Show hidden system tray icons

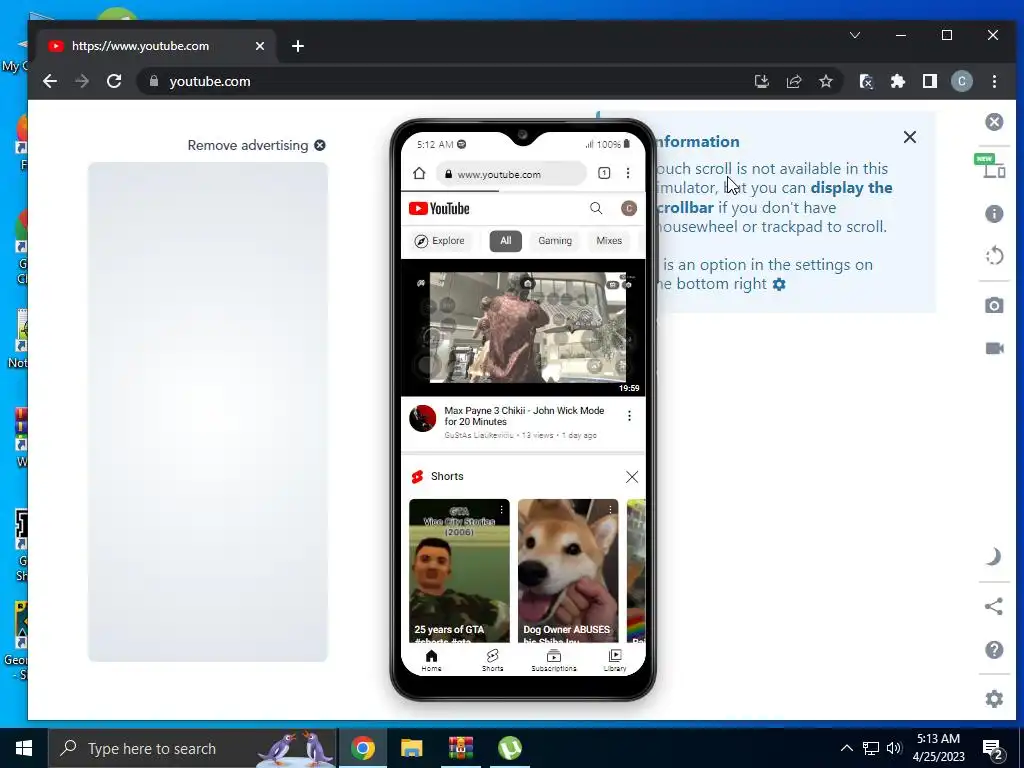846,748
